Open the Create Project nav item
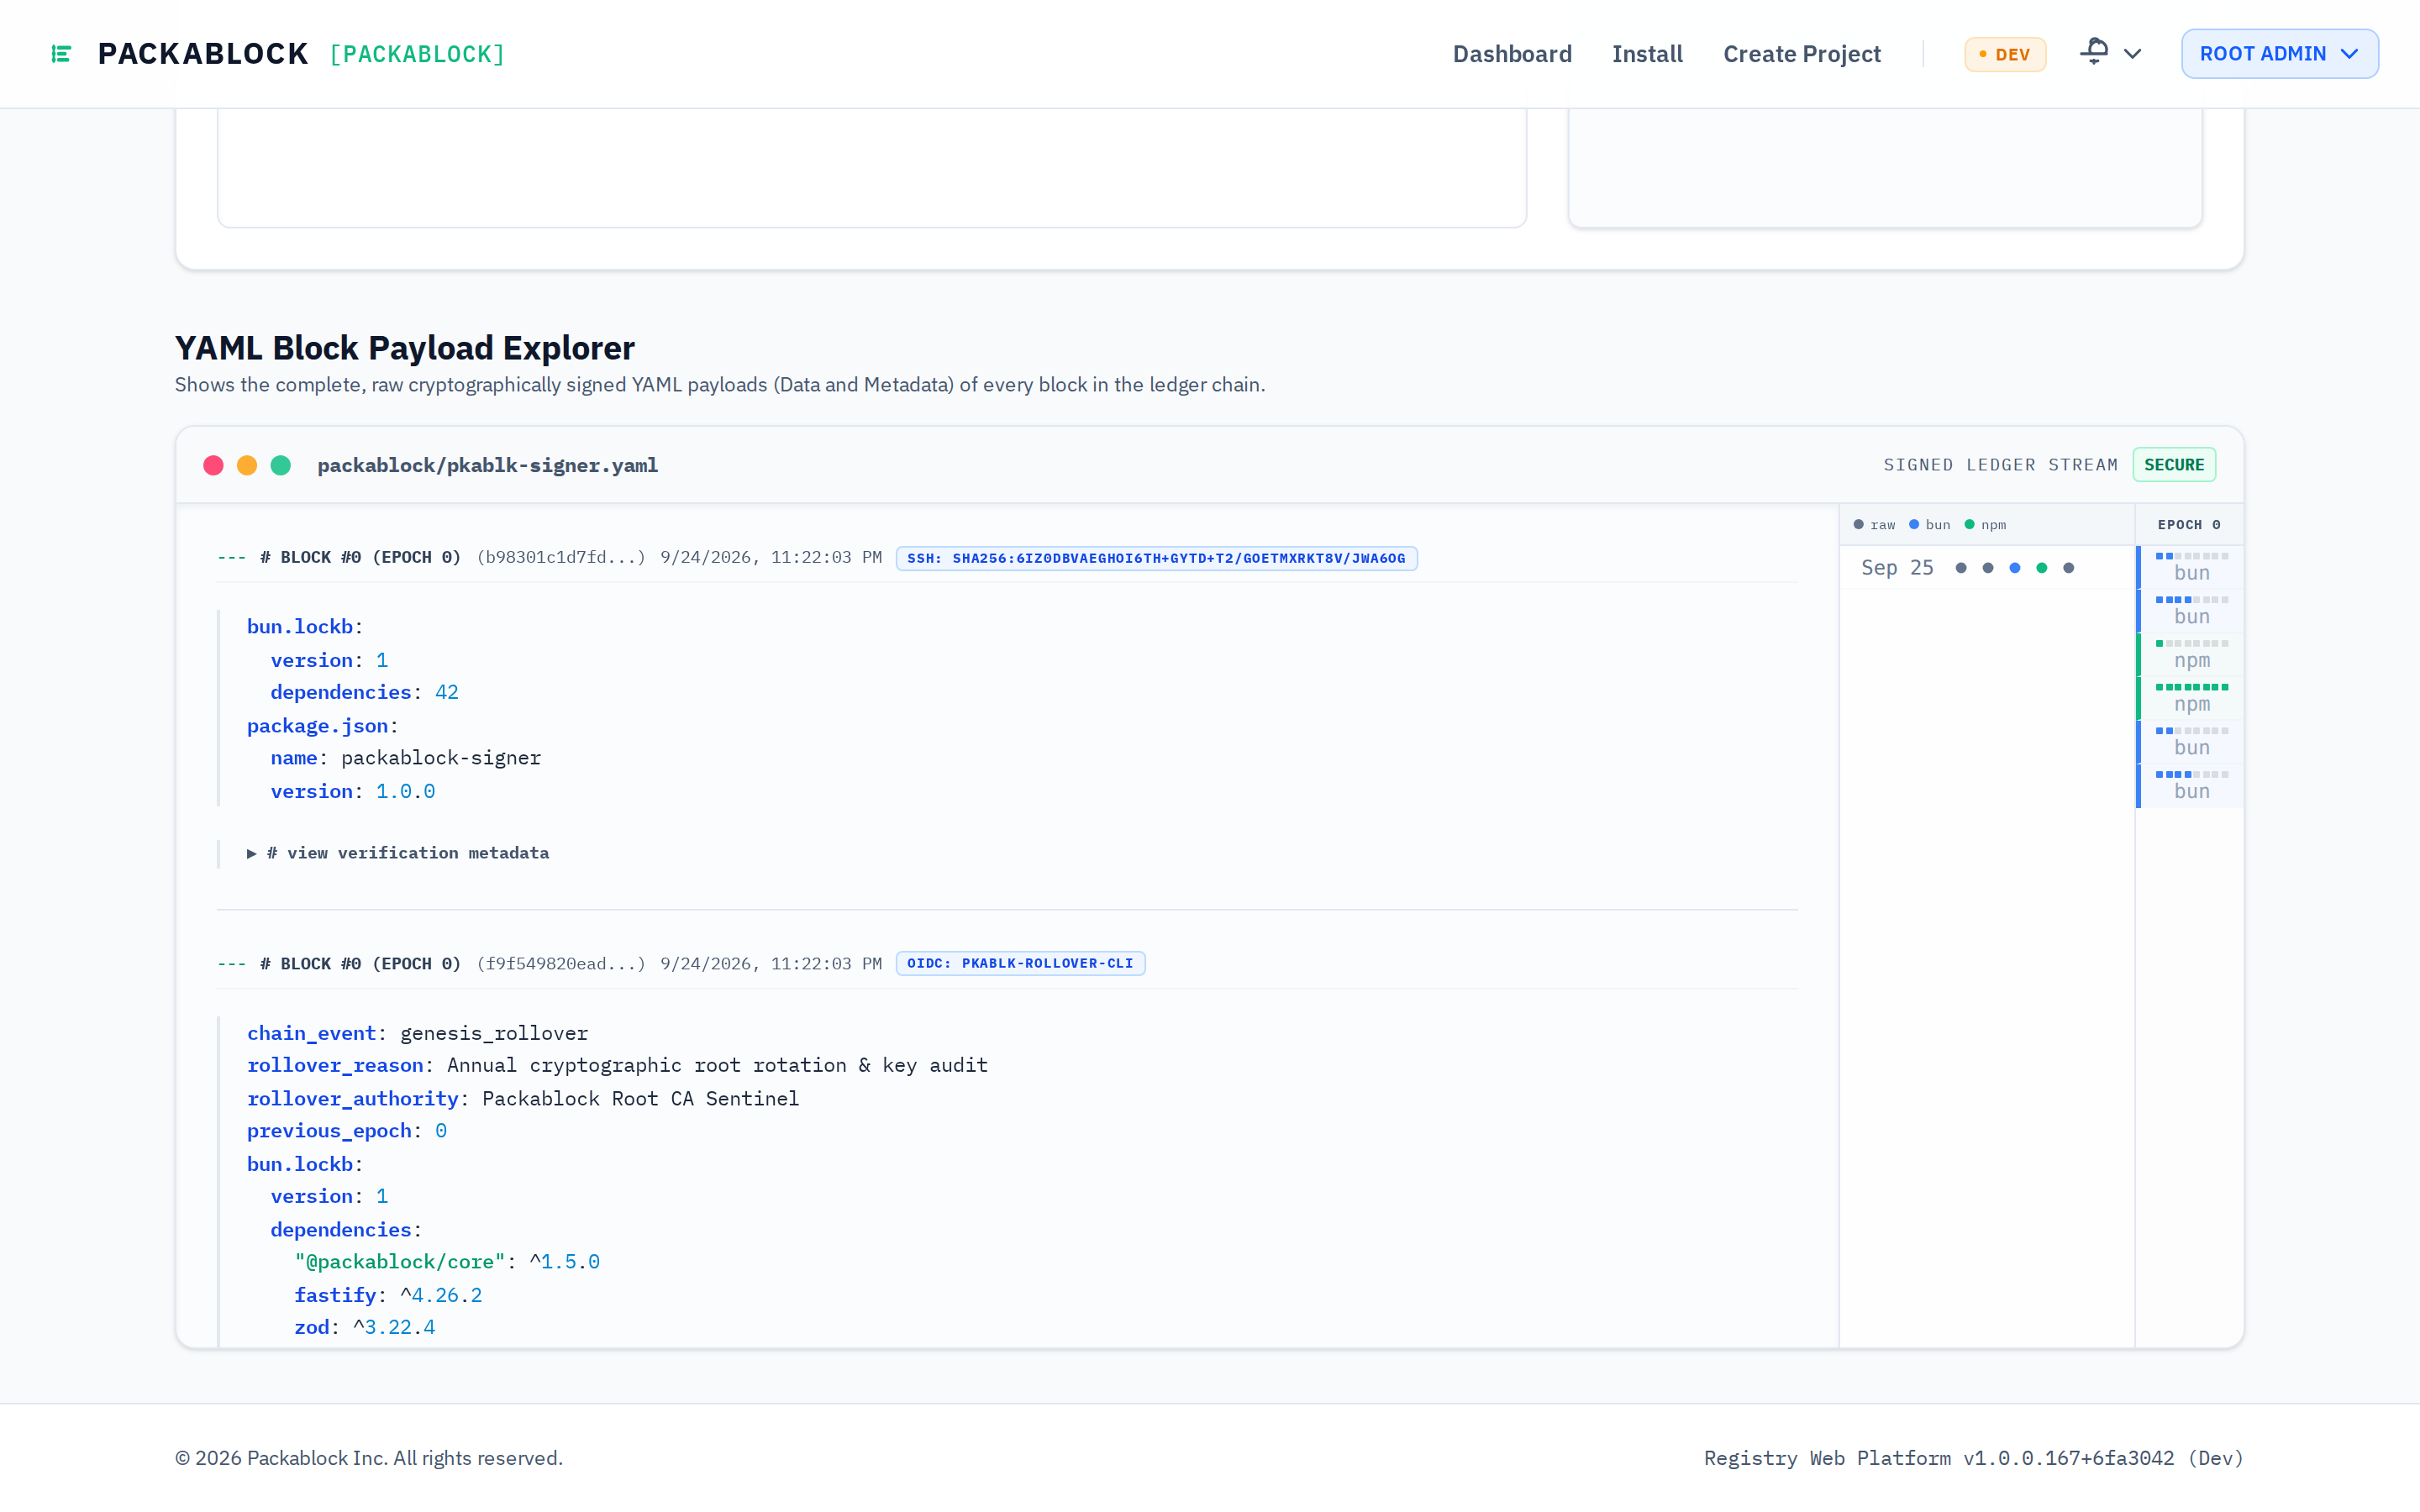2420x1512 pixels. pyautogui.click(x=1801, y=54)
